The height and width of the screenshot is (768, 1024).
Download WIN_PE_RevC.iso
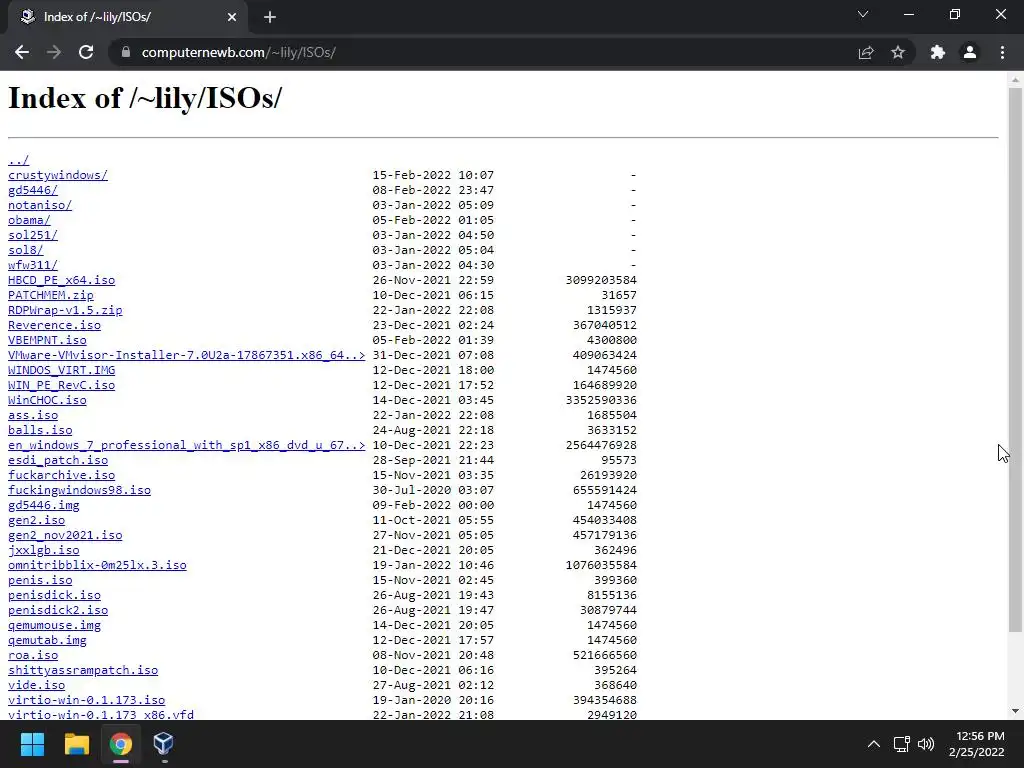pos(61,385)
